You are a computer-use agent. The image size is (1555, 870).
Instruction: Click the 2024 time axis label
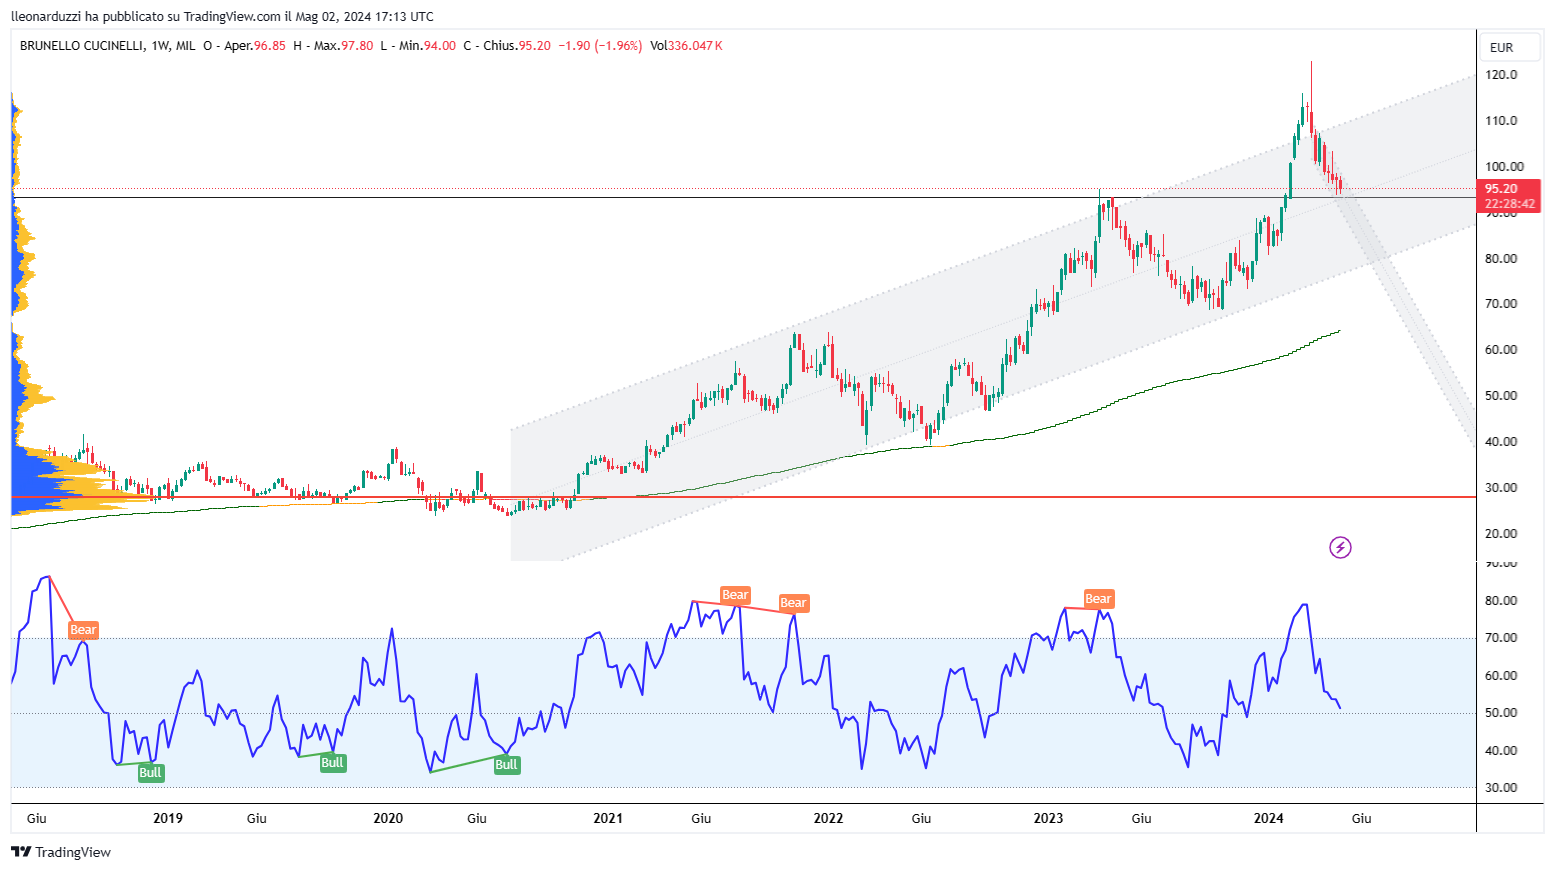tap(1269, 818)
